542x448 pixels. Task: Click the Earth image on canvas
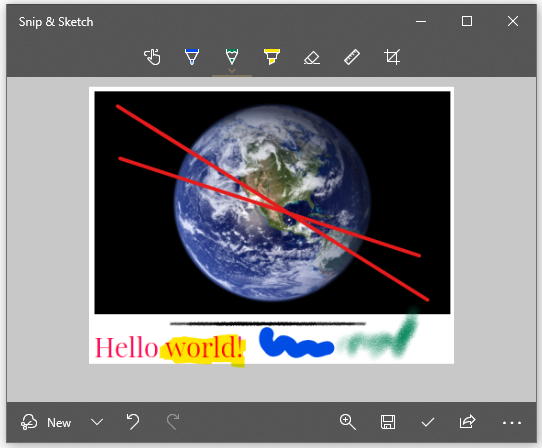click(x=272, y=203)
